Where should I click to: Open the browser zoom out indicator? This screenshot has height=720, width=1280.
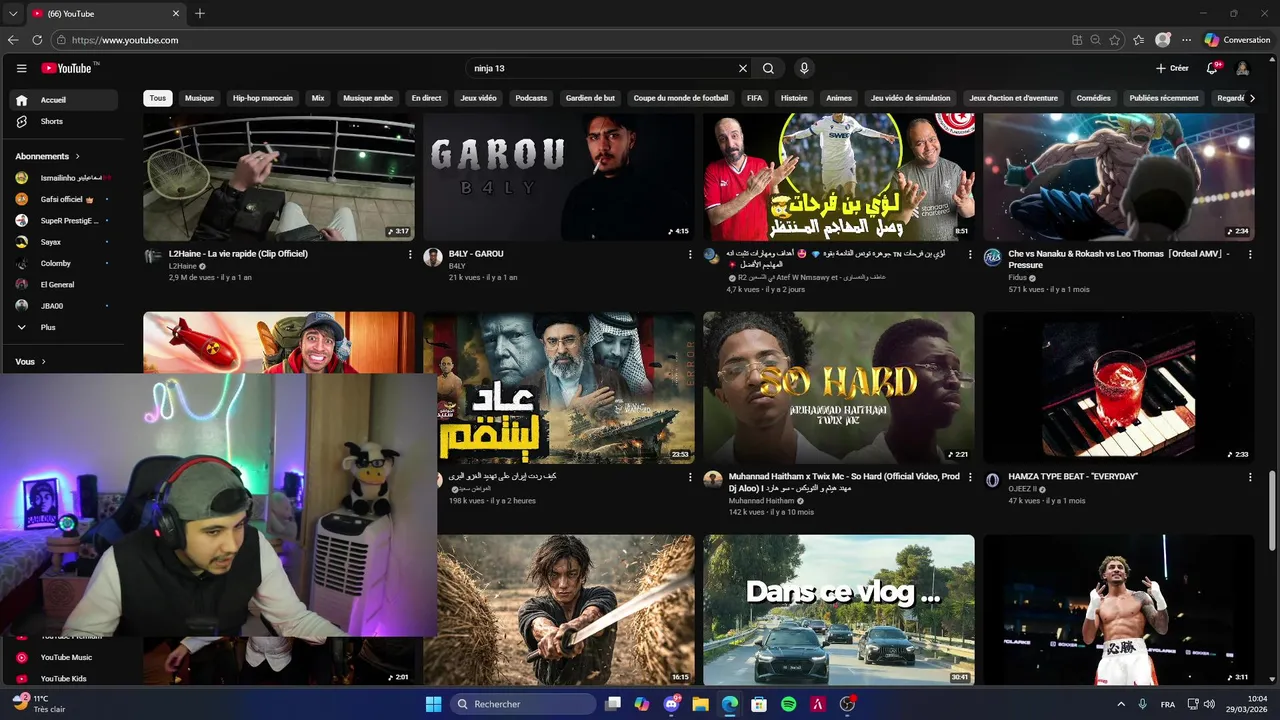click(x=1096, y=40)
